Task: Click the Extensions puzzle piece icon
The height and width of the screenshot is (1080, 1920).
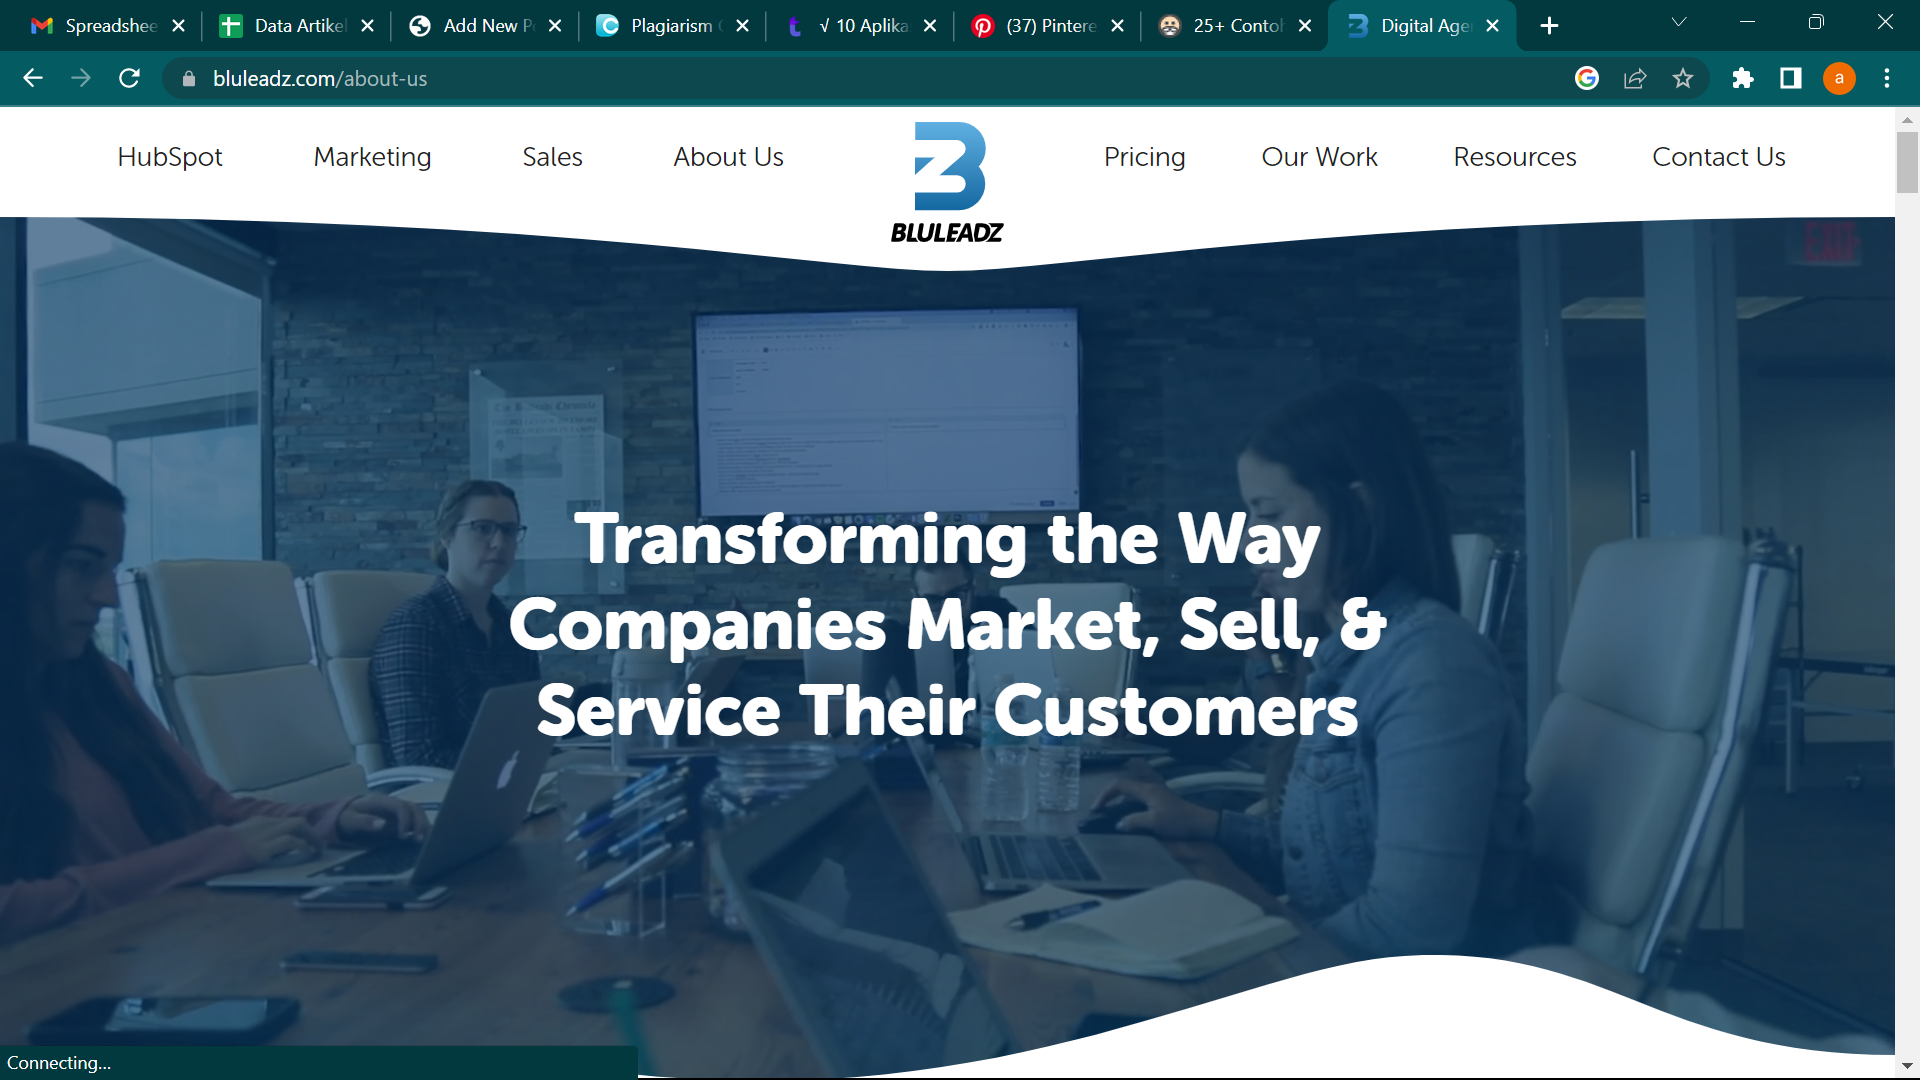Action: (x=1743, y=78)
